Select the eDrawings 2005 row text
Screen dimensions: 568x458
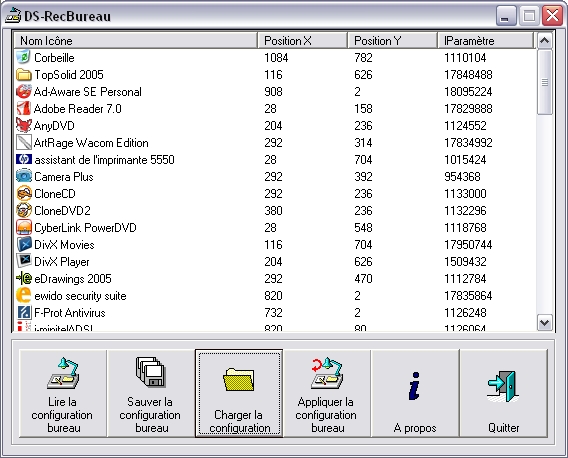tap(73, 279)
